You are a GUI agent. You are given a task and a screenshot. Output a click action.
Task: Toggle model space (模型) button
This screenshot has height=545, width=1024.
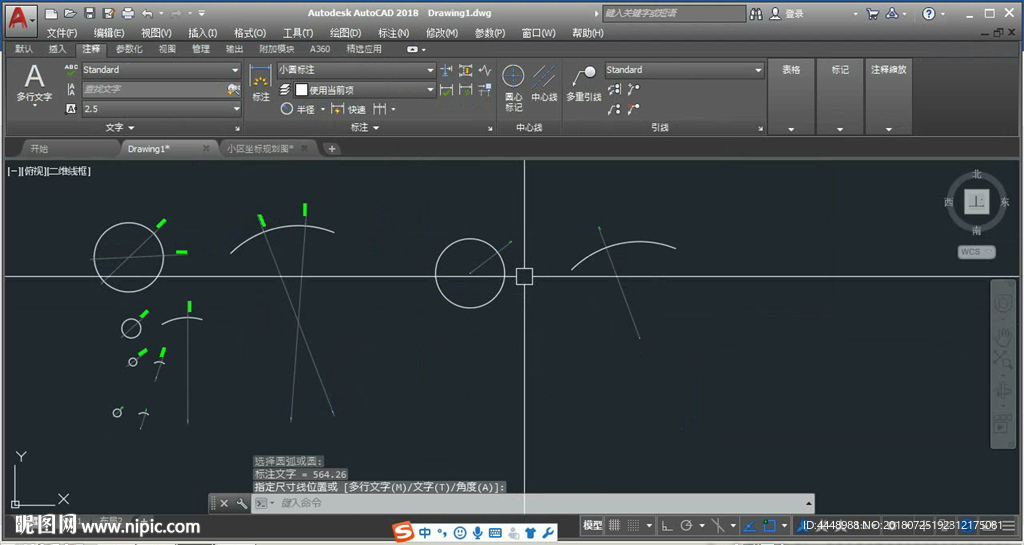coord(592,525)
